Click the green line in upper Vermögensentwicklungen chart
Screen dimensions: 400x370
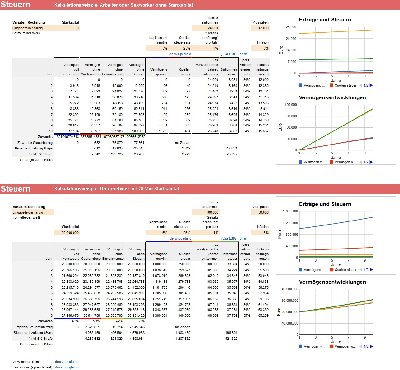336,129
